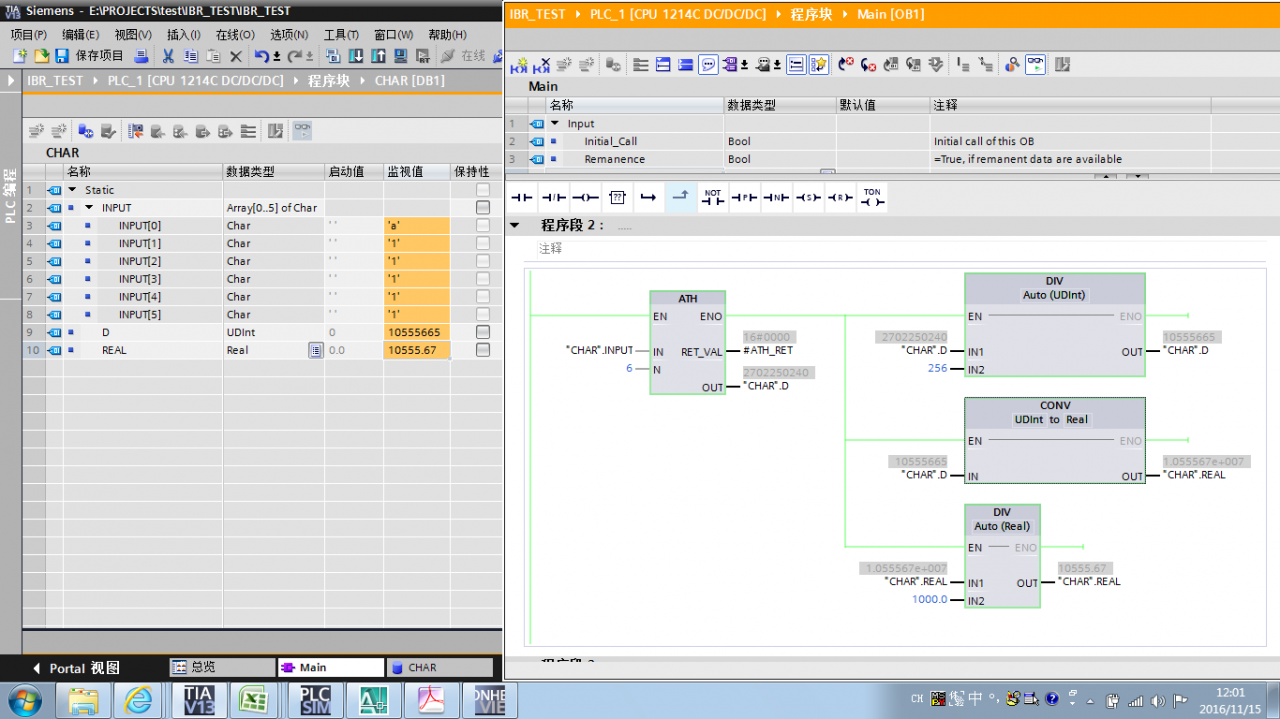Click the insert network icon

point(519,65)
